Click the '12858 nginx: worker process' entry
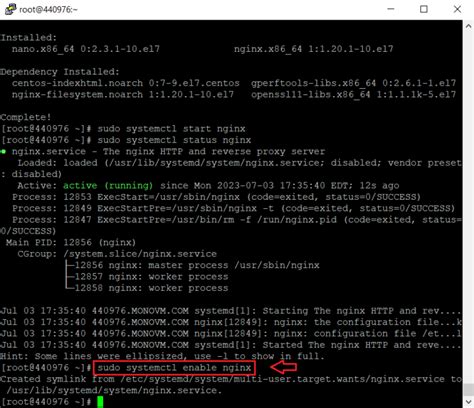 [x=151, y=288]
